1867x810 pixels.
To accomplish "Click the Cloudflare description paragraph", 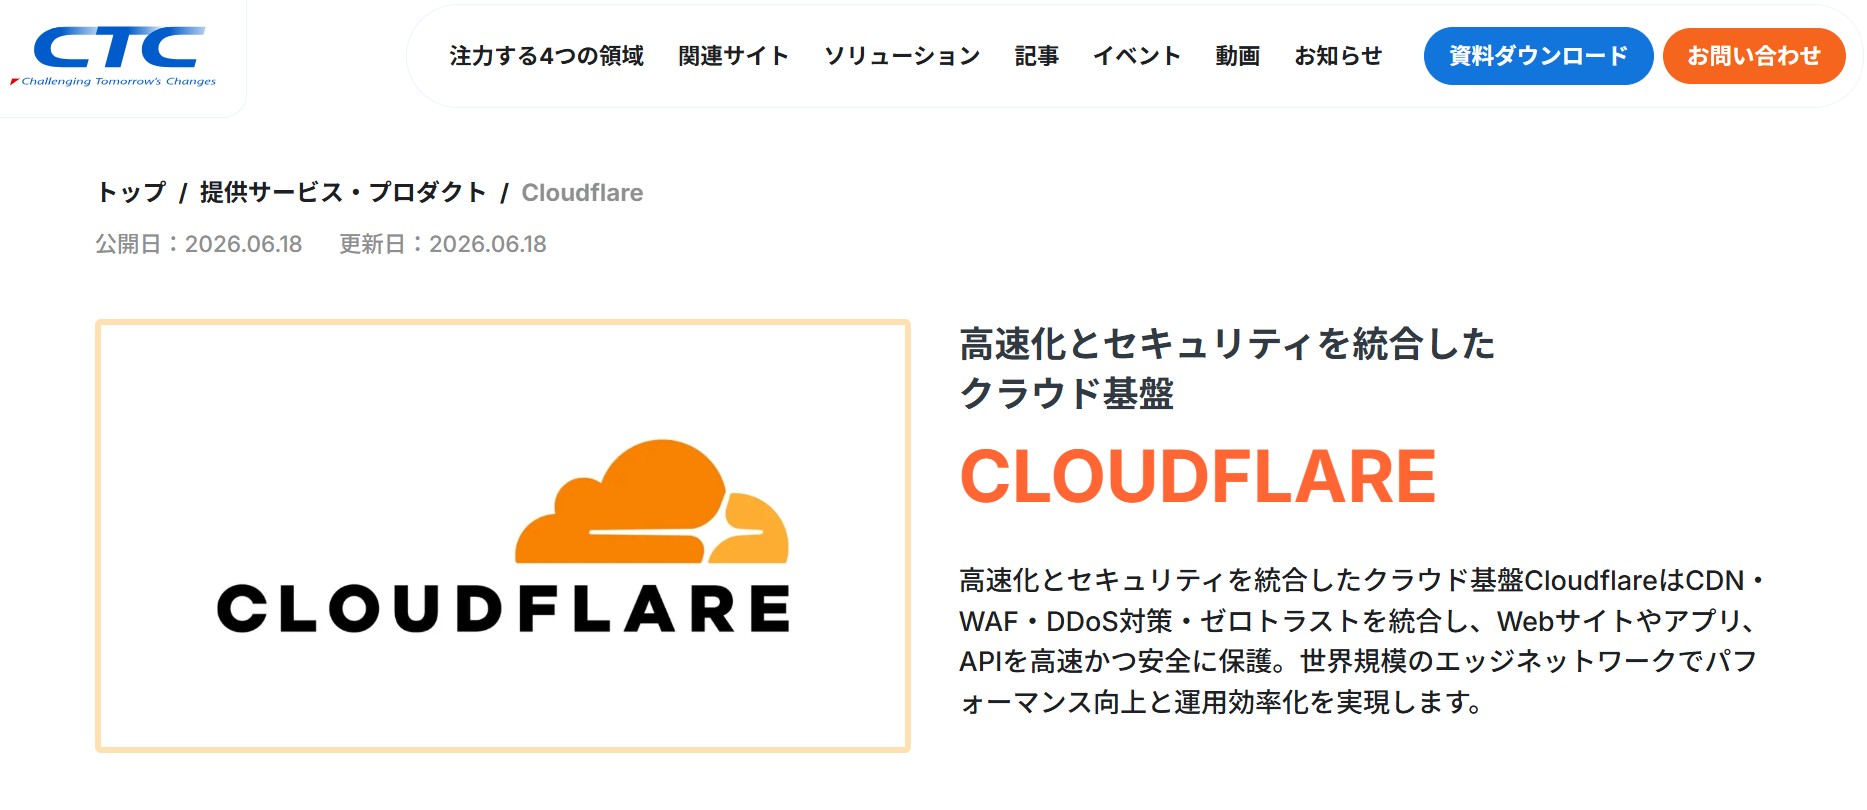I will click(1362, 641).
